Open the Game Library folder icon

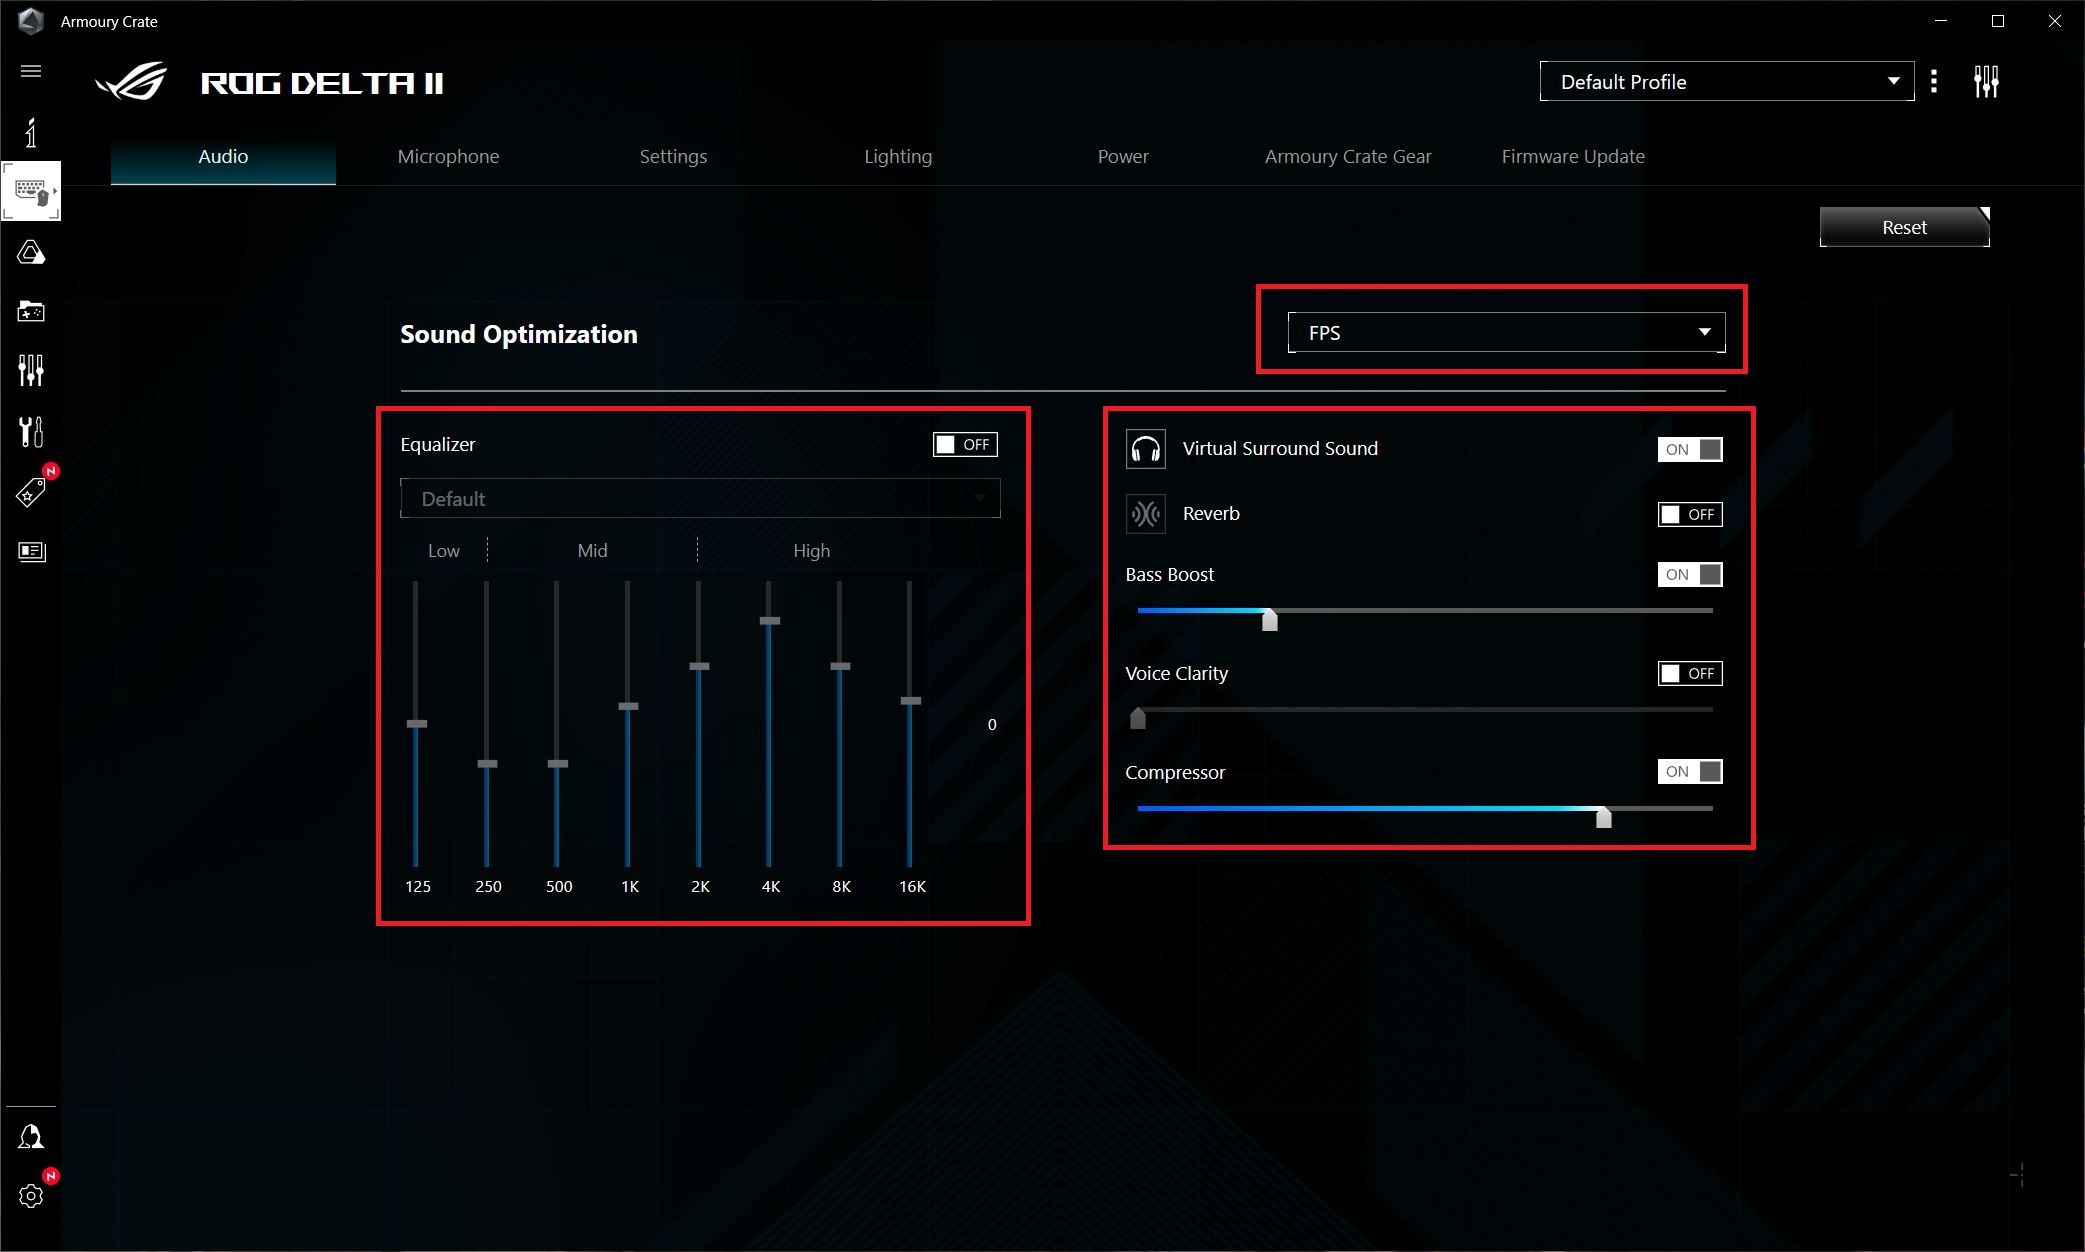pos(31,311)
